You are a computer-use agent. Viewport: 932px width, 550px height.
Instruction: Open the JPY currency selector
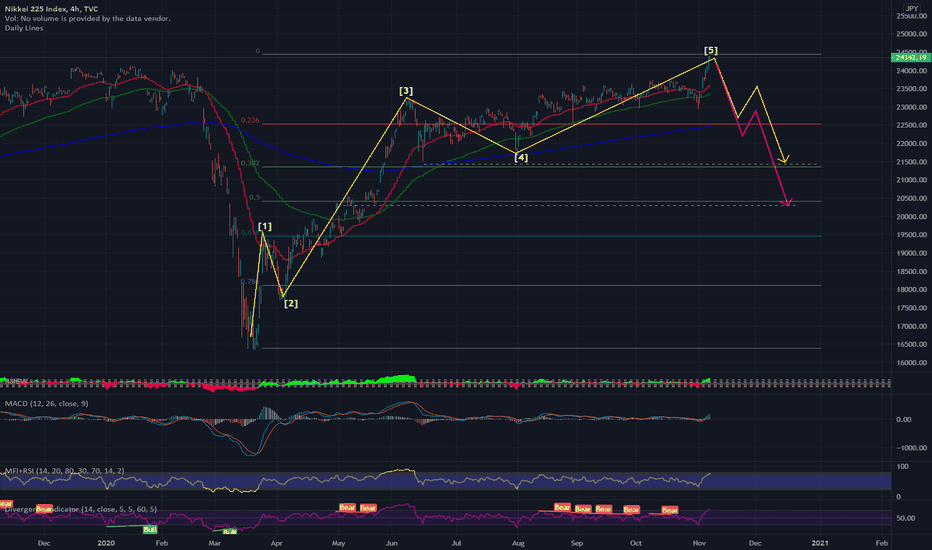click(x=911, y=8)
